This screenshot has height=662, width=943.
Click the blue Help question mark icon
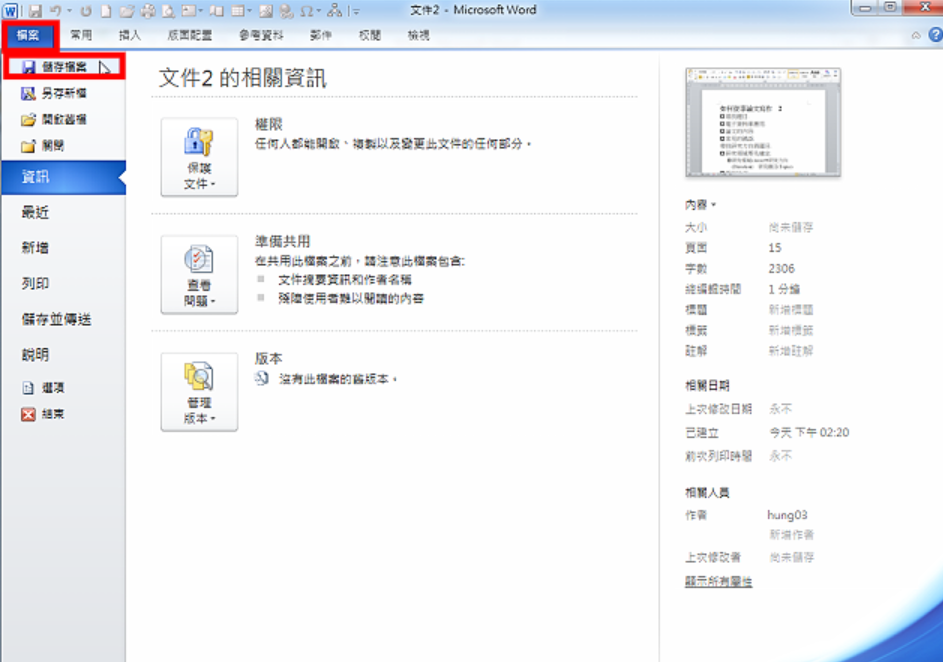coord(935,35)
